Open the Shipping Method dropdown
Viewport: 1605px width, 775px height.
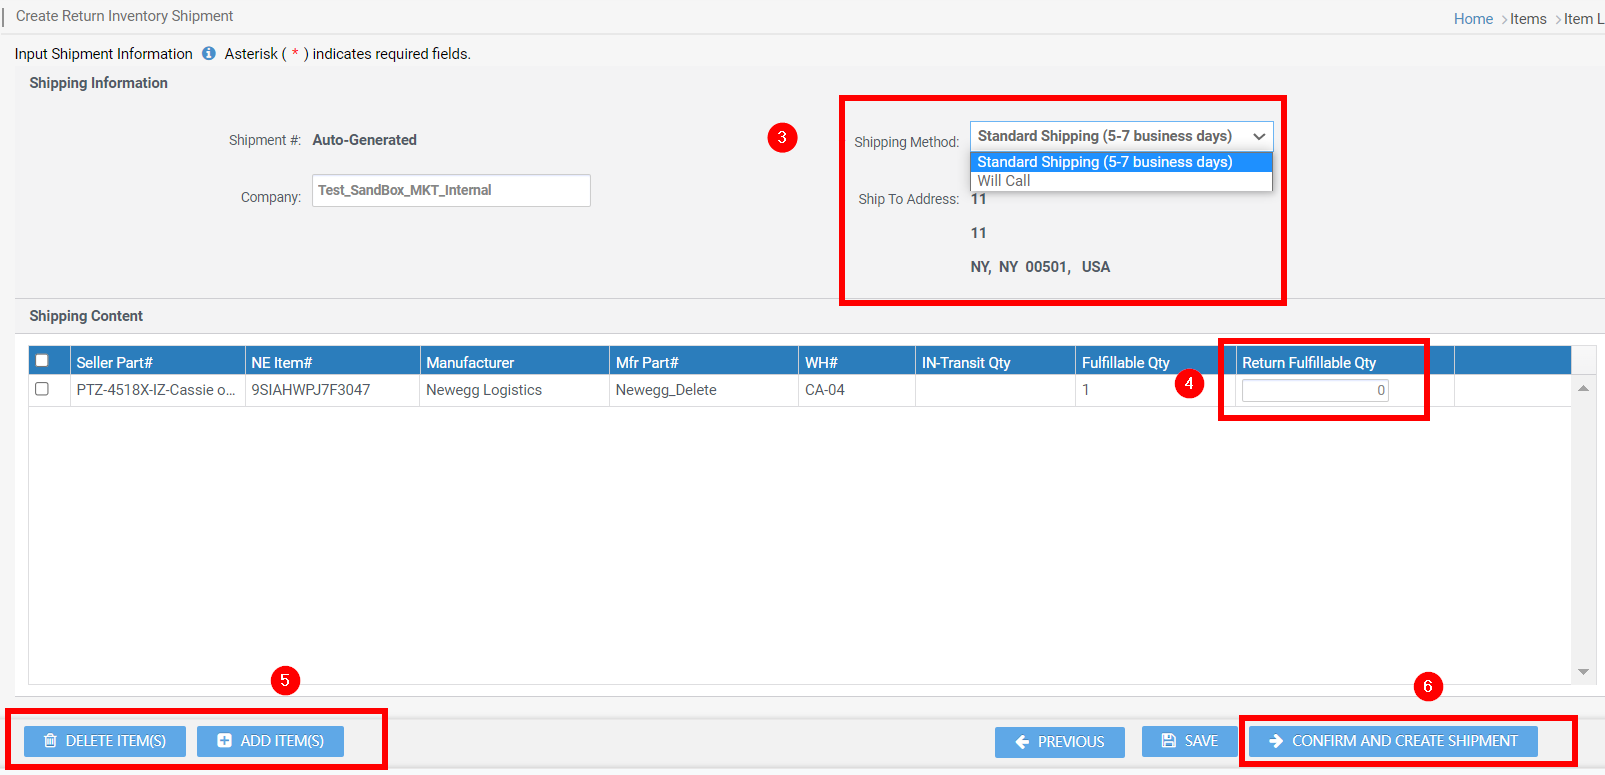(x=1121, y=136)
